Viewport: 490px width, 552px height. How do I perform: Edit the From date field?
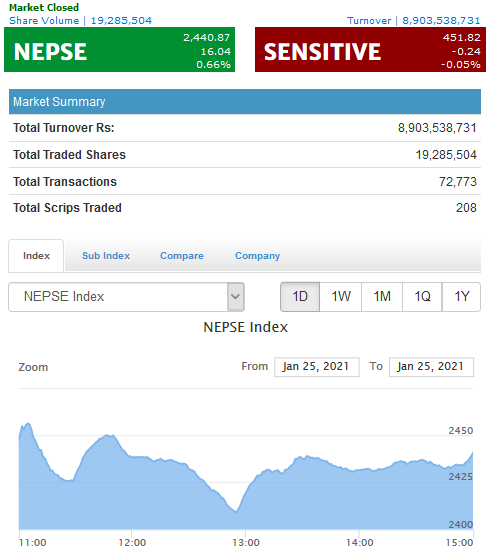point(317,367)
